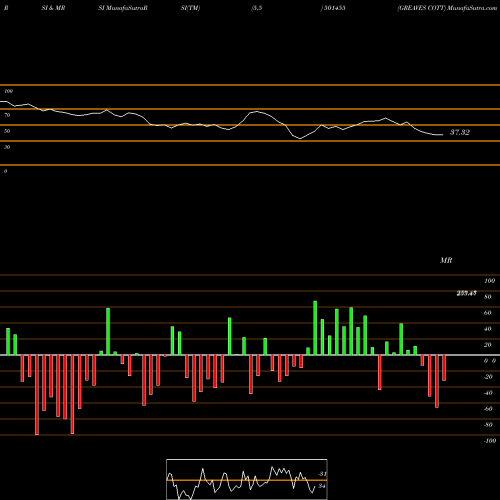Click the ') 501455' header text

333,8
